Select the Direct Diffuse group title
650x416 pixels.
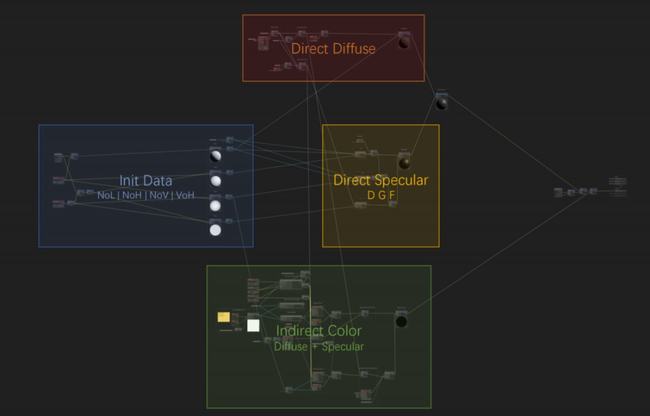point(333,47)
